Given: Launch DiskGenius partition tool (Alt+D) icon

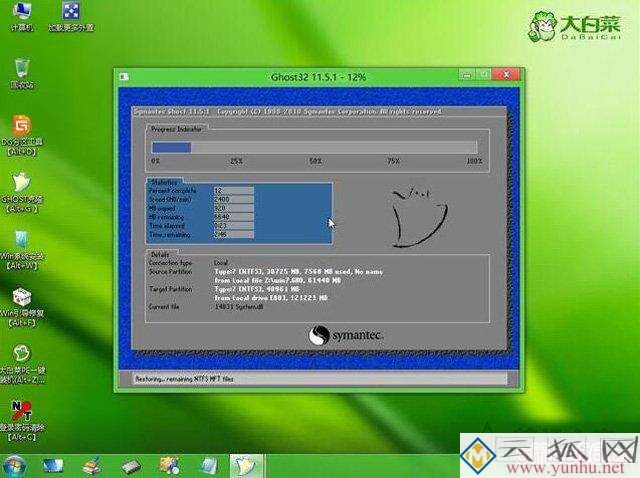Looking at the screenshot, I should click(22, 136).
